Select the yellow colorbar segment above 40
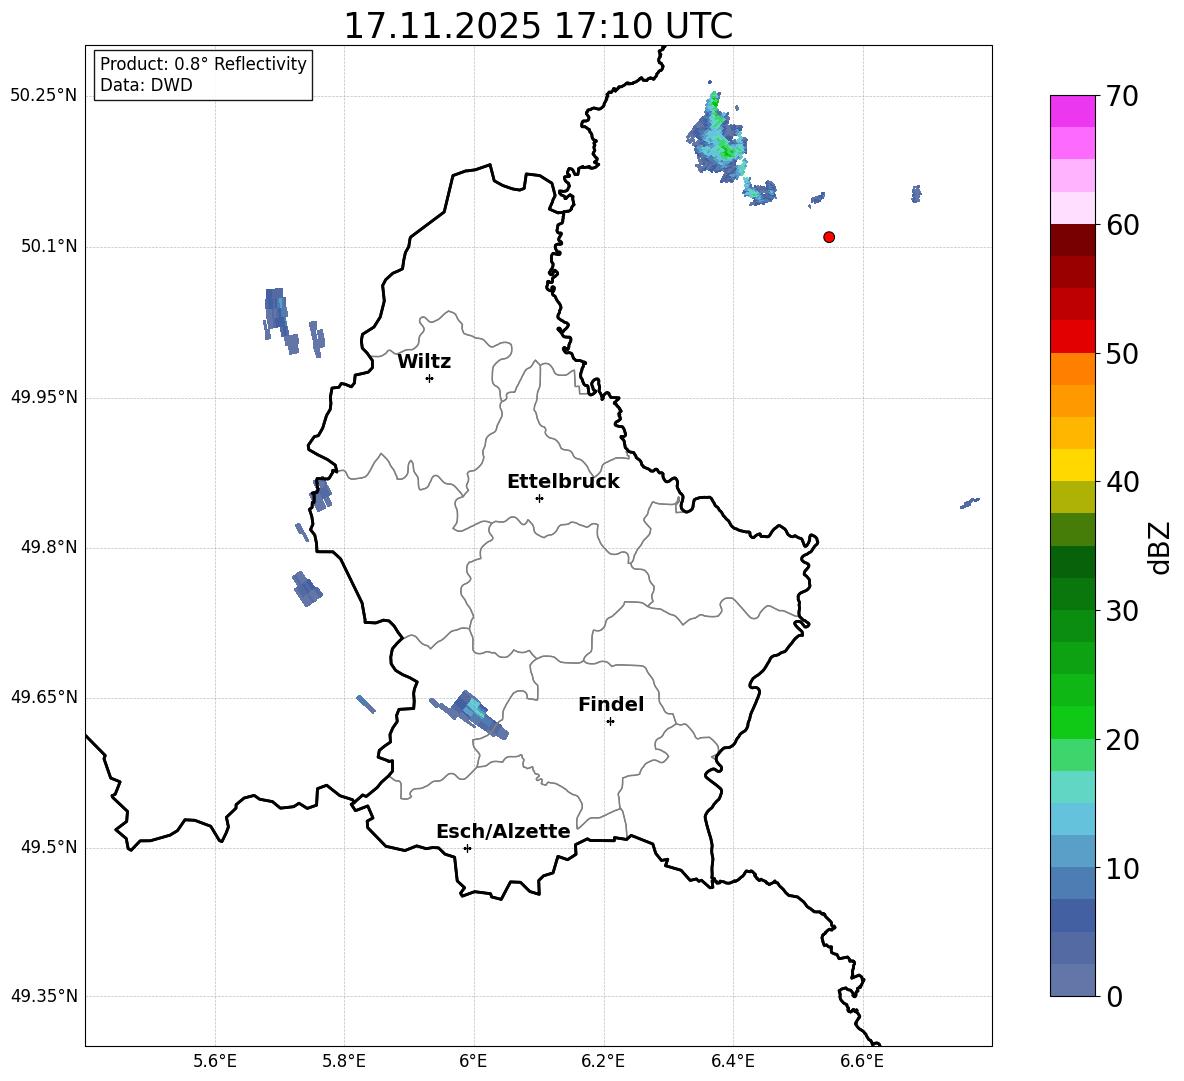The image size is (1184, 1081). click(x=1072, y=465)
